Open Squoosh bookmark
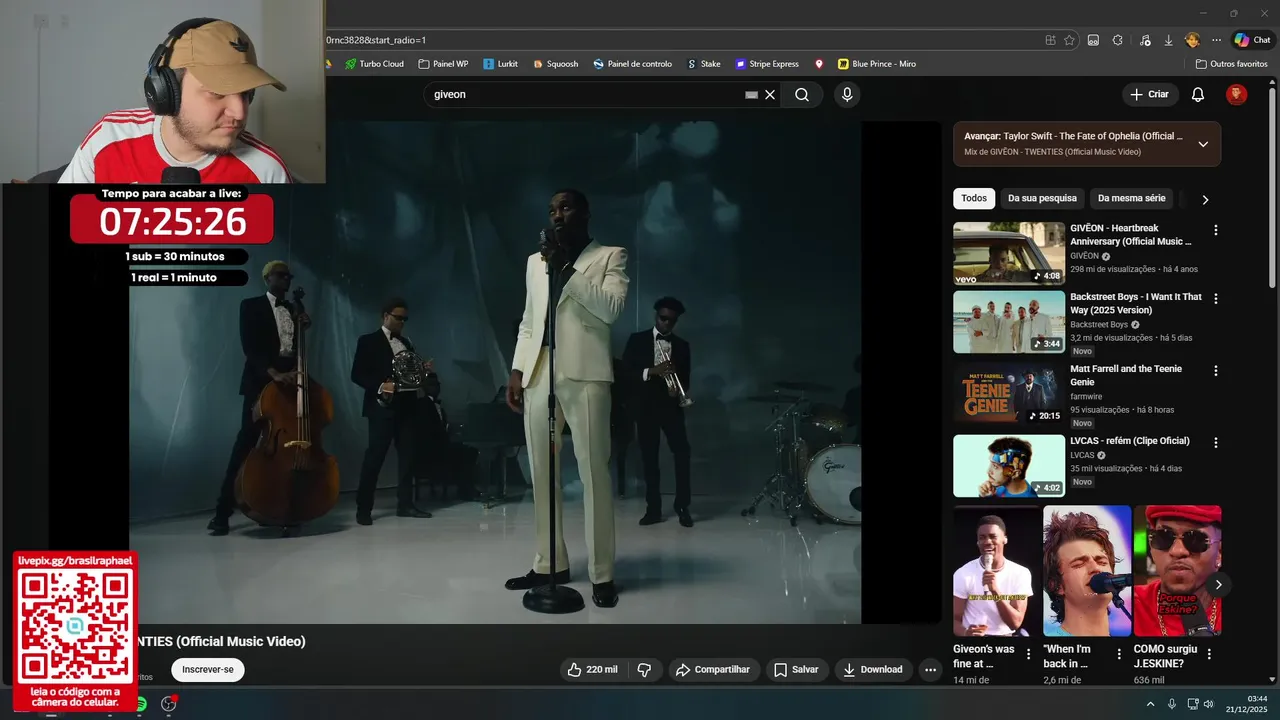The height and width of the screenshot is (720, 1280). coord(555,64)
